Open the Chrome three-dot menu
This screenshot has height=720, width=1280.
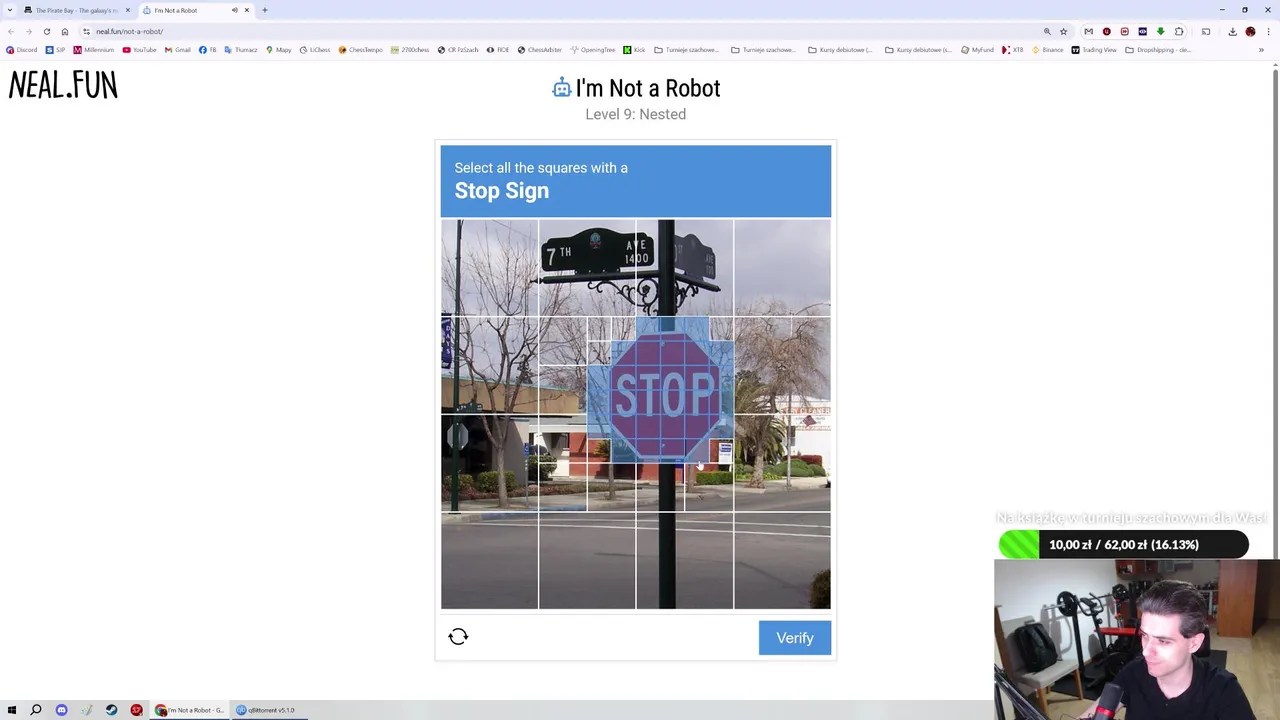pos(1268,31)
